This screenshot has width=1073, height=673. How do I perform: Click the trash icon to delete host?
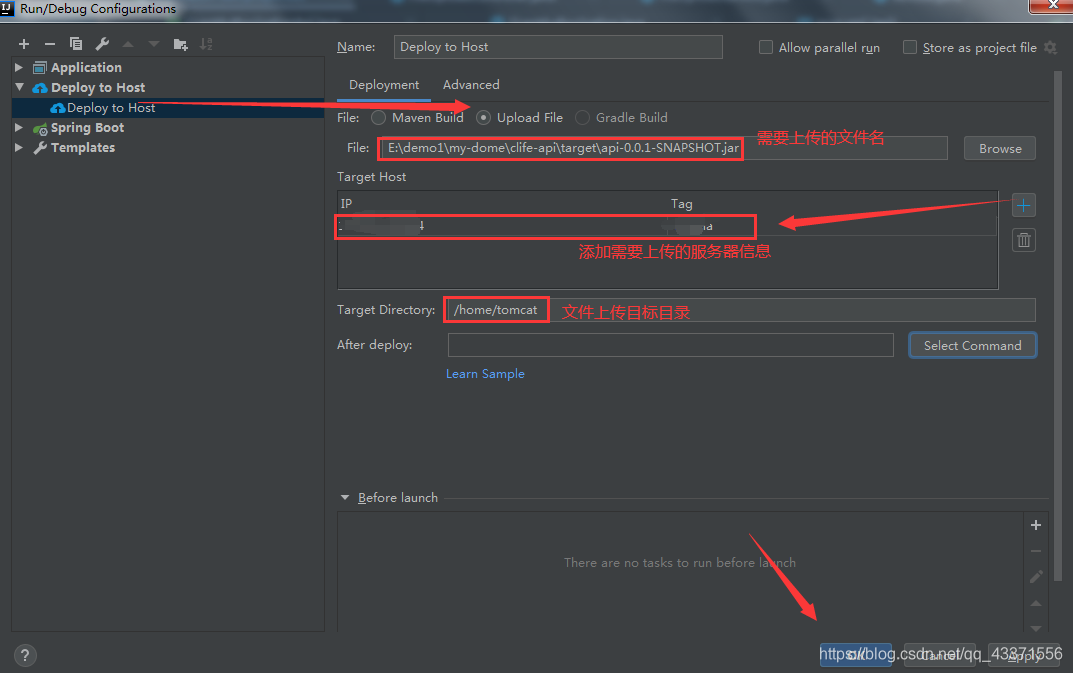[x=1024, y=240]
